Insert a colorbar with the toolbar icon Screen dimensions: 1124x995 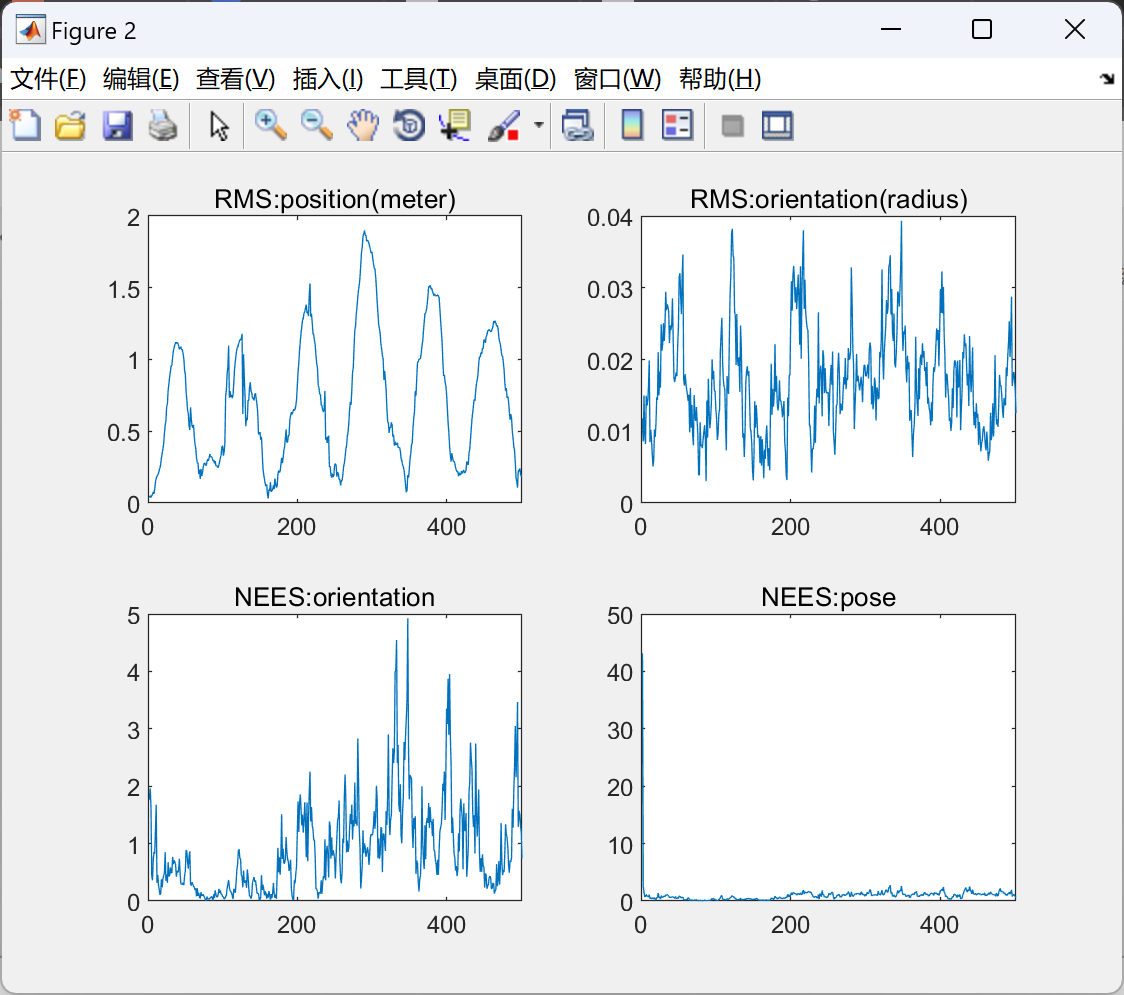click(632, 125)
